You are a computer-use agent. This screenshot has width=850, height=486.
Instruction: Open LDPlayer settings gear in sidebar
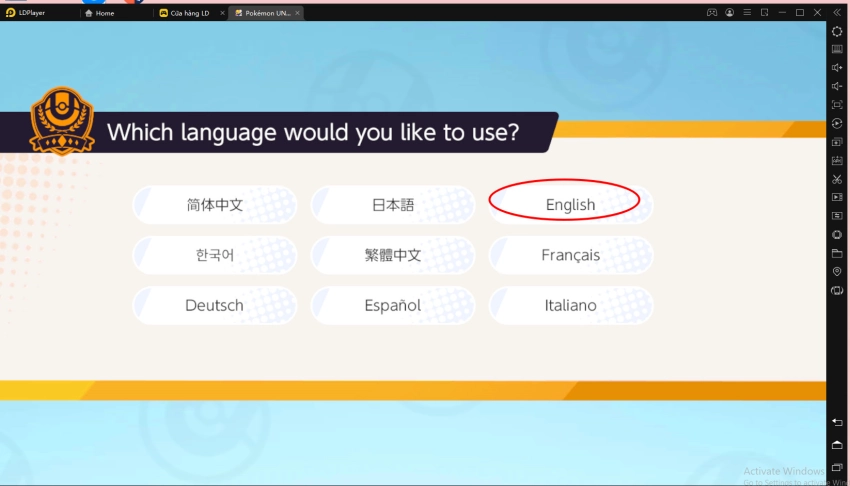click(x=837, y=31)
